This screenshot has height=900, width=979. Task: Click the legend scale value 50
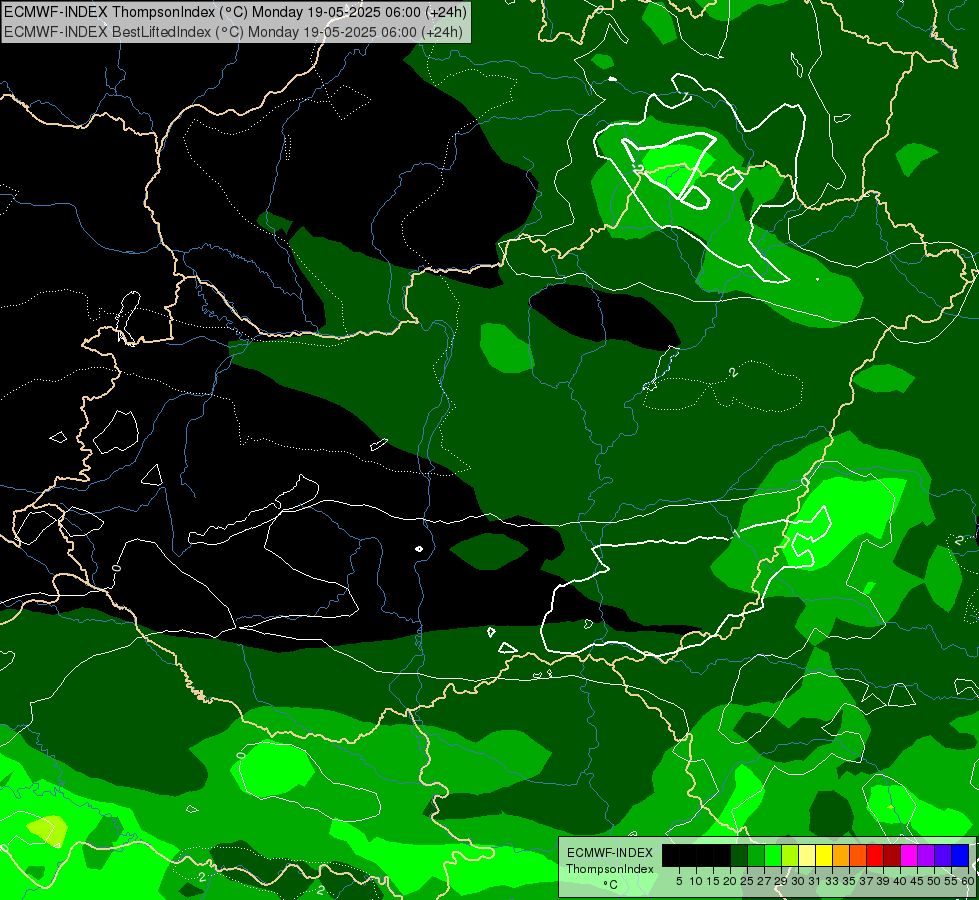tap(934, 881)
